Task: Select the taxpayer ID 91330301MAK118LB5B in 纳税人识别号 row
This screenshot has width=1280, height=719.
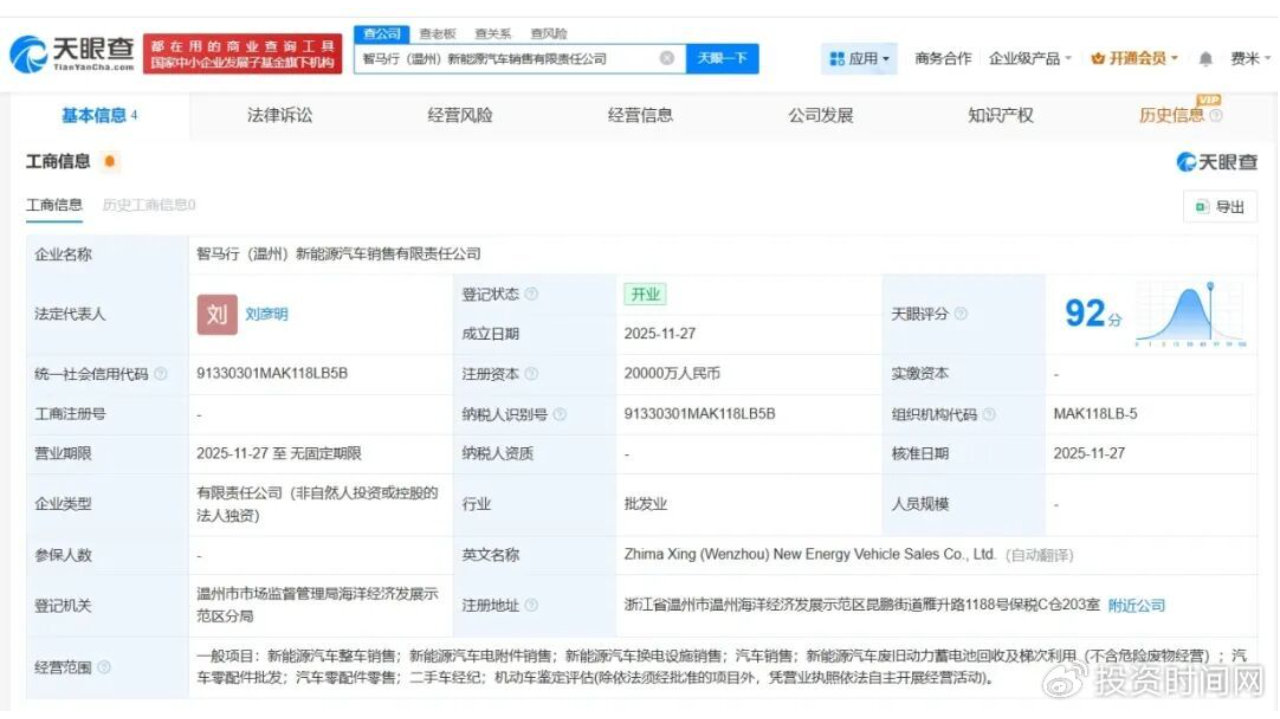Action: pyautogui.click(x=700, y=413)
